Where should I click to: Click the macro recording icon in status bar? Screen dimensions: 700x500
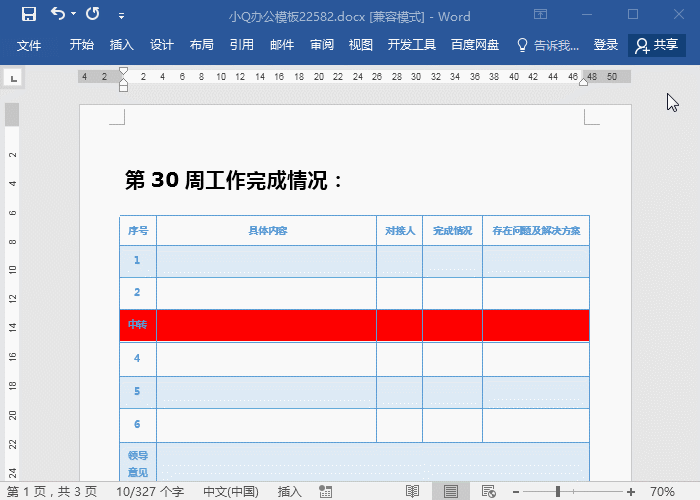pyautogui.click(x=325, y=492)
